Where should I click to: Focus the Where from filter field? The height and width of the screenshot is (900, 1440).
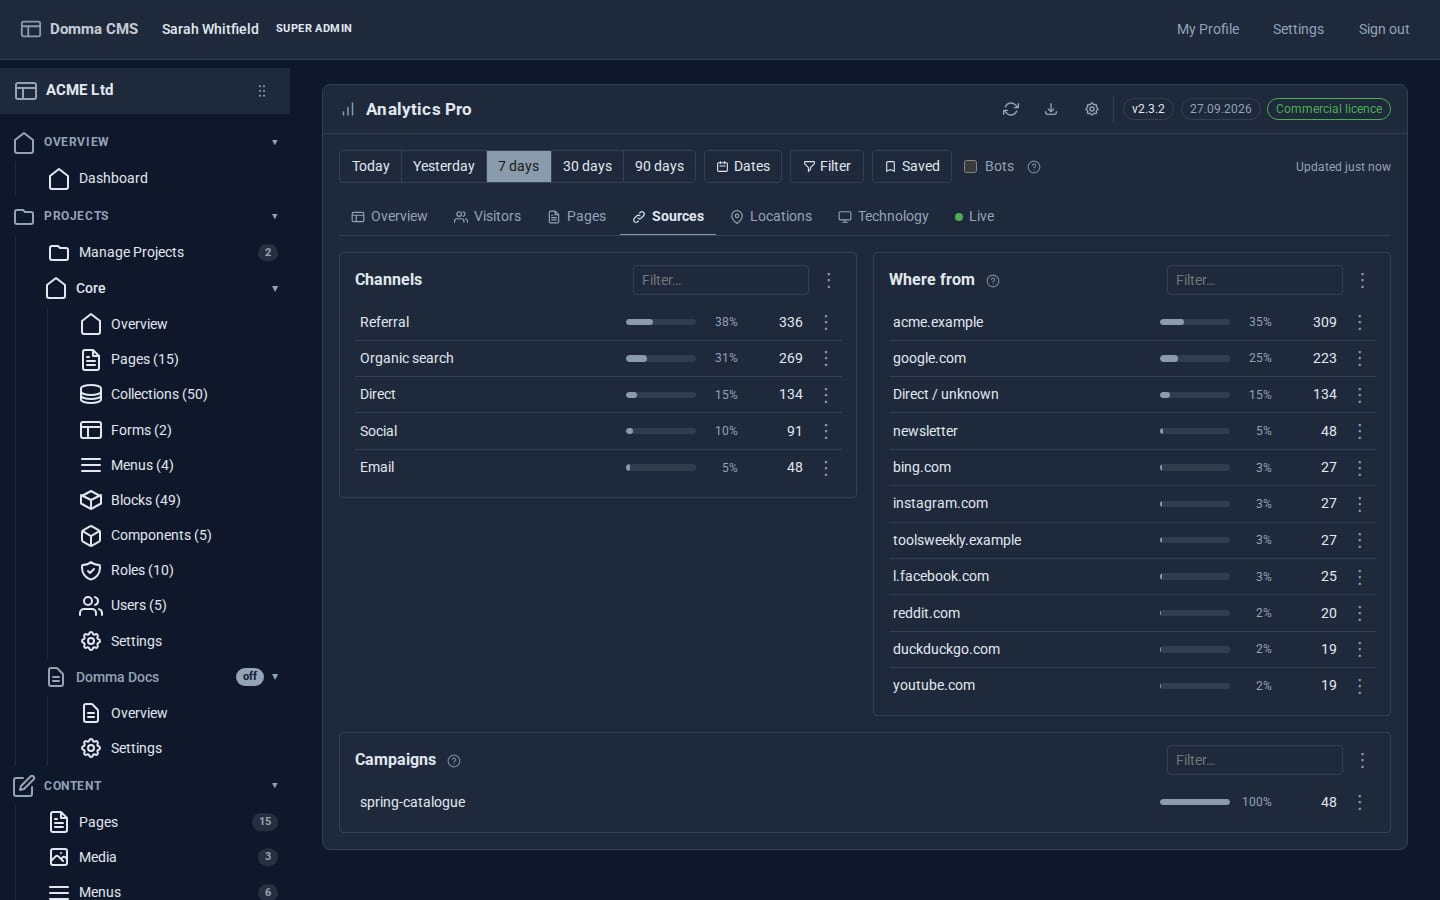(x=1255, y=280)
